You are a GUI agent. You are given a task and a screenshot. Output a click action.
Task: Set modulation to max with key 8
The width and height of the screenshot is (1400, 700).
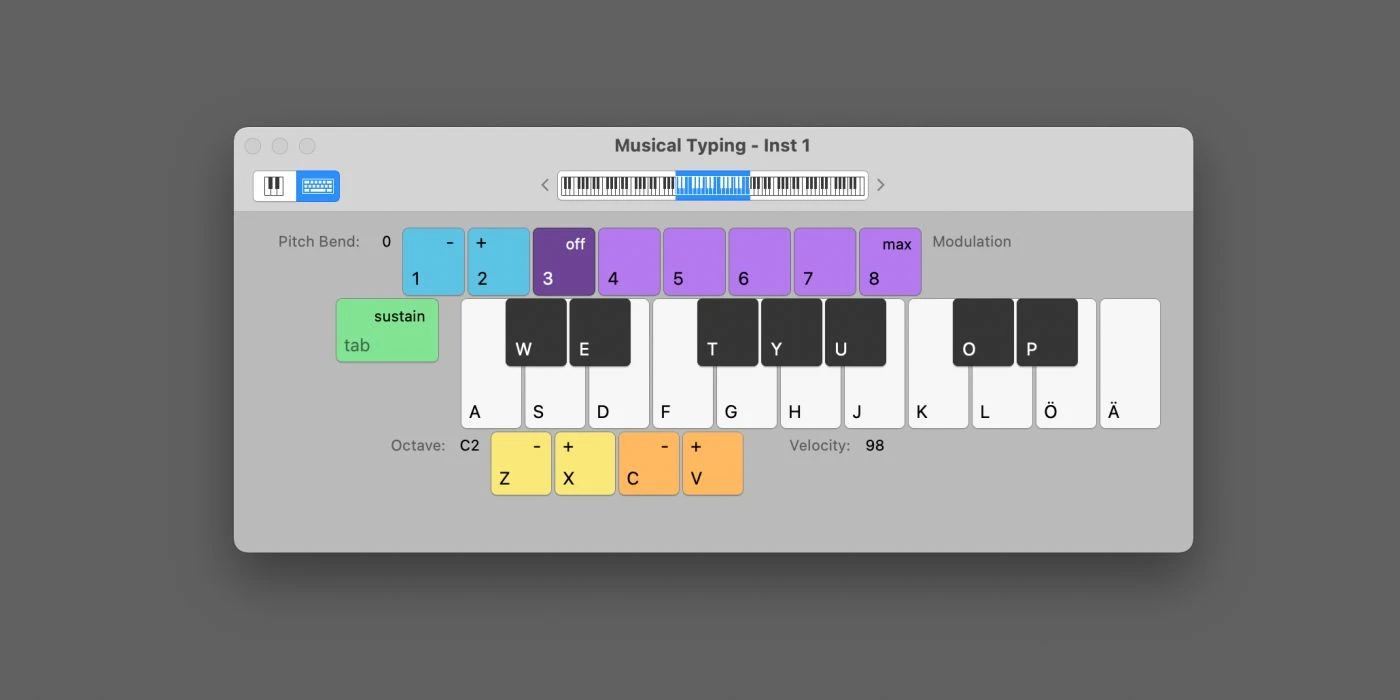point(890,262)
